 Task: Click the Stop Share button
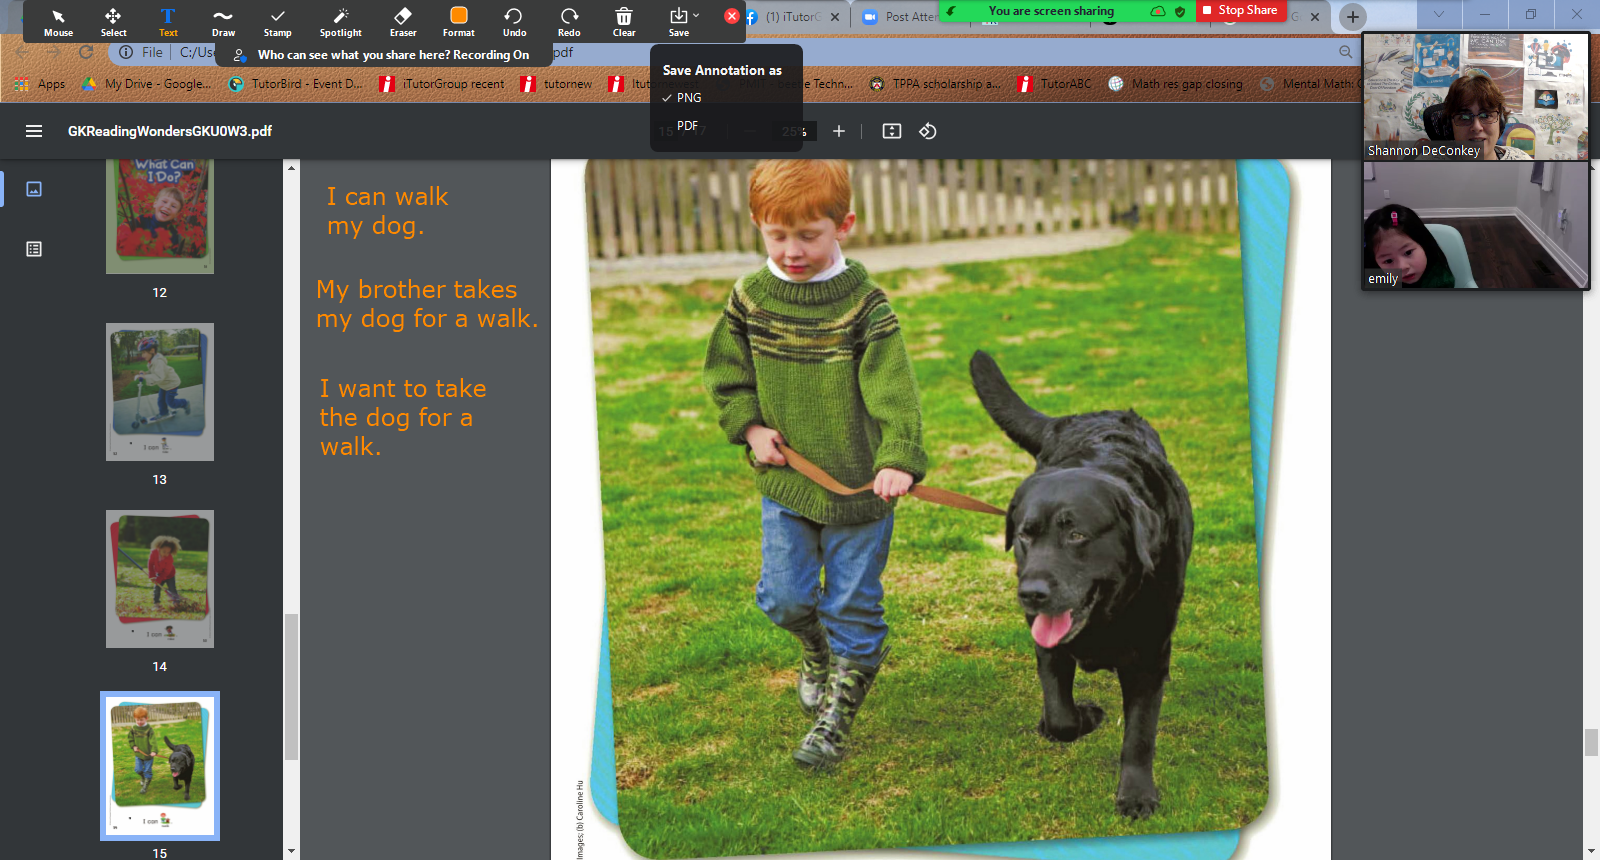click(x=1240, y=11)
